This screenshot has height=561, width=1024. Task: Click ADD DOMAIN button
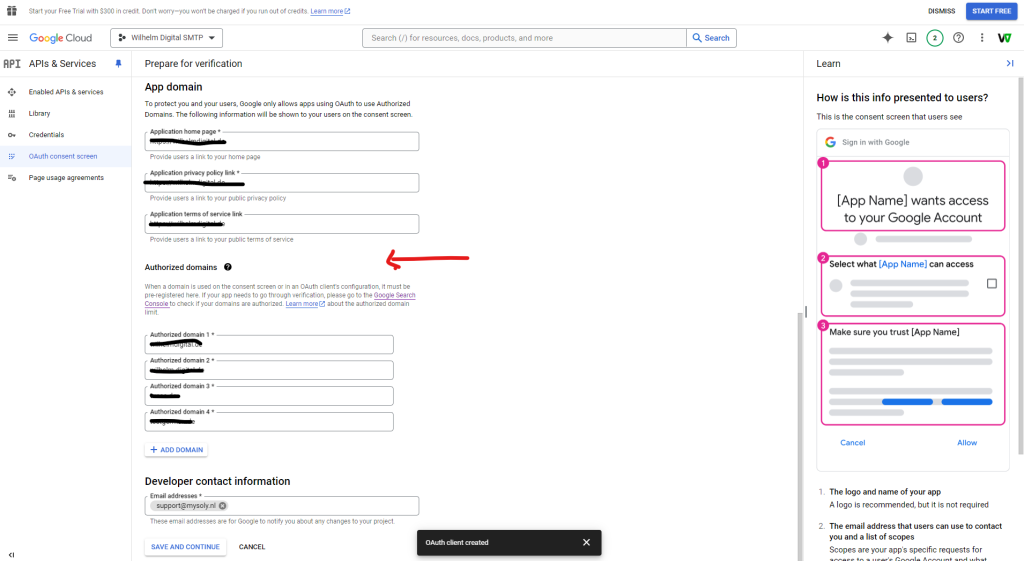pyautogui.click(x=176, y=450)
